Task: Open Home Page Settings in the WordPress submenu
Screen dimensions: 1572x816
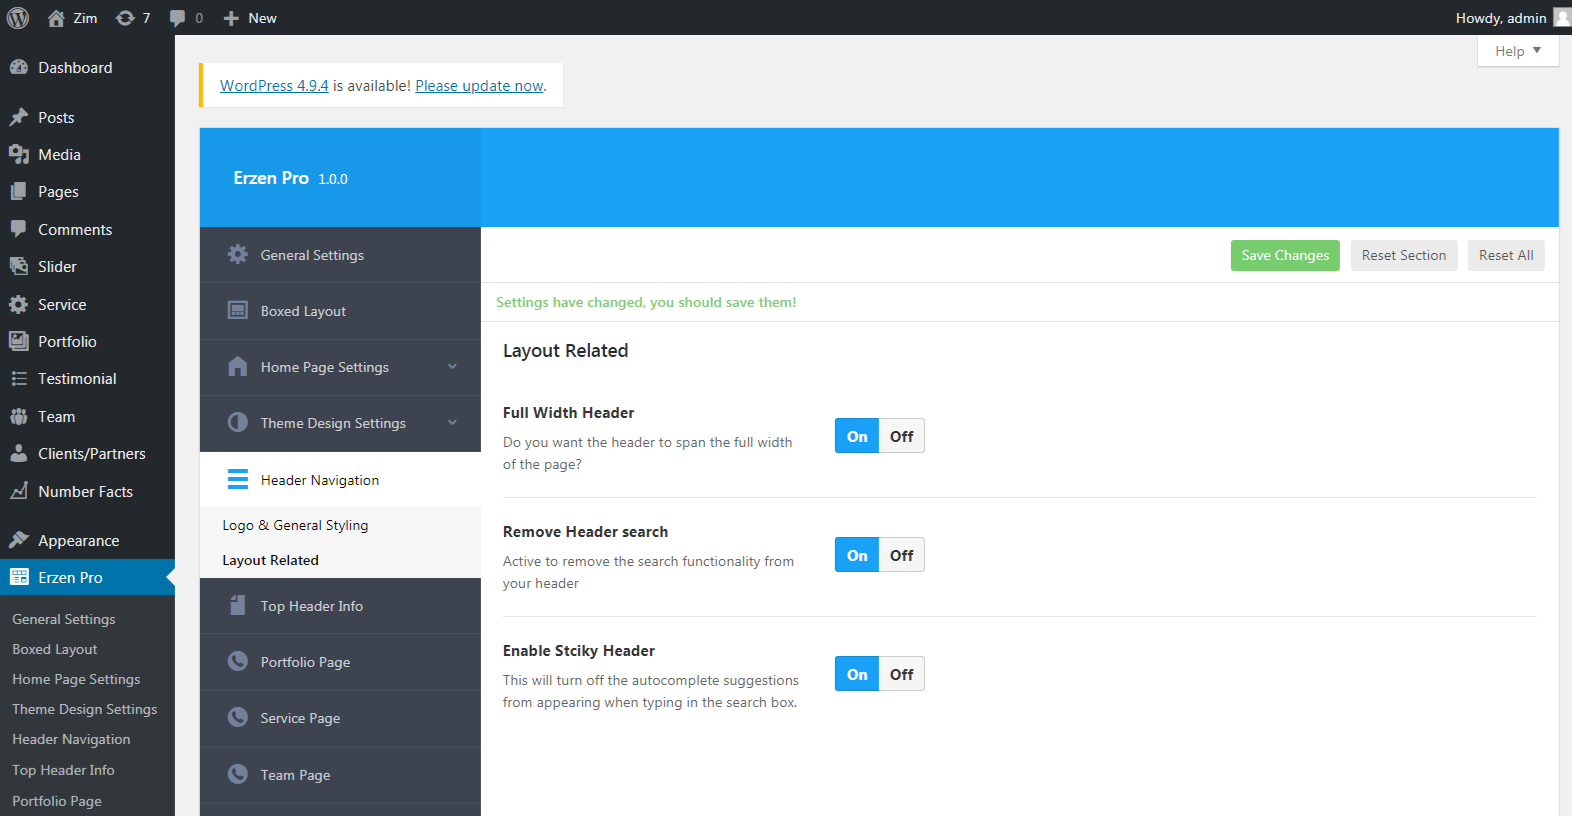Action: [76, 679]
